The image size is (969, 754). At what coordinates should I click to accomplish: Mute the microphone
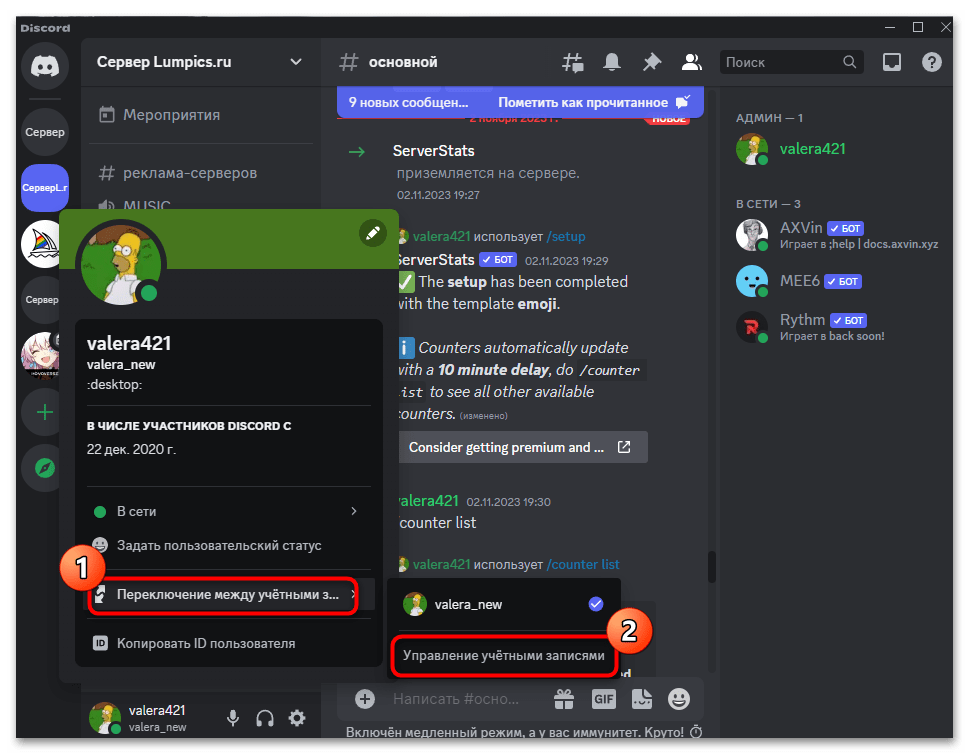(x=232, y=717)
